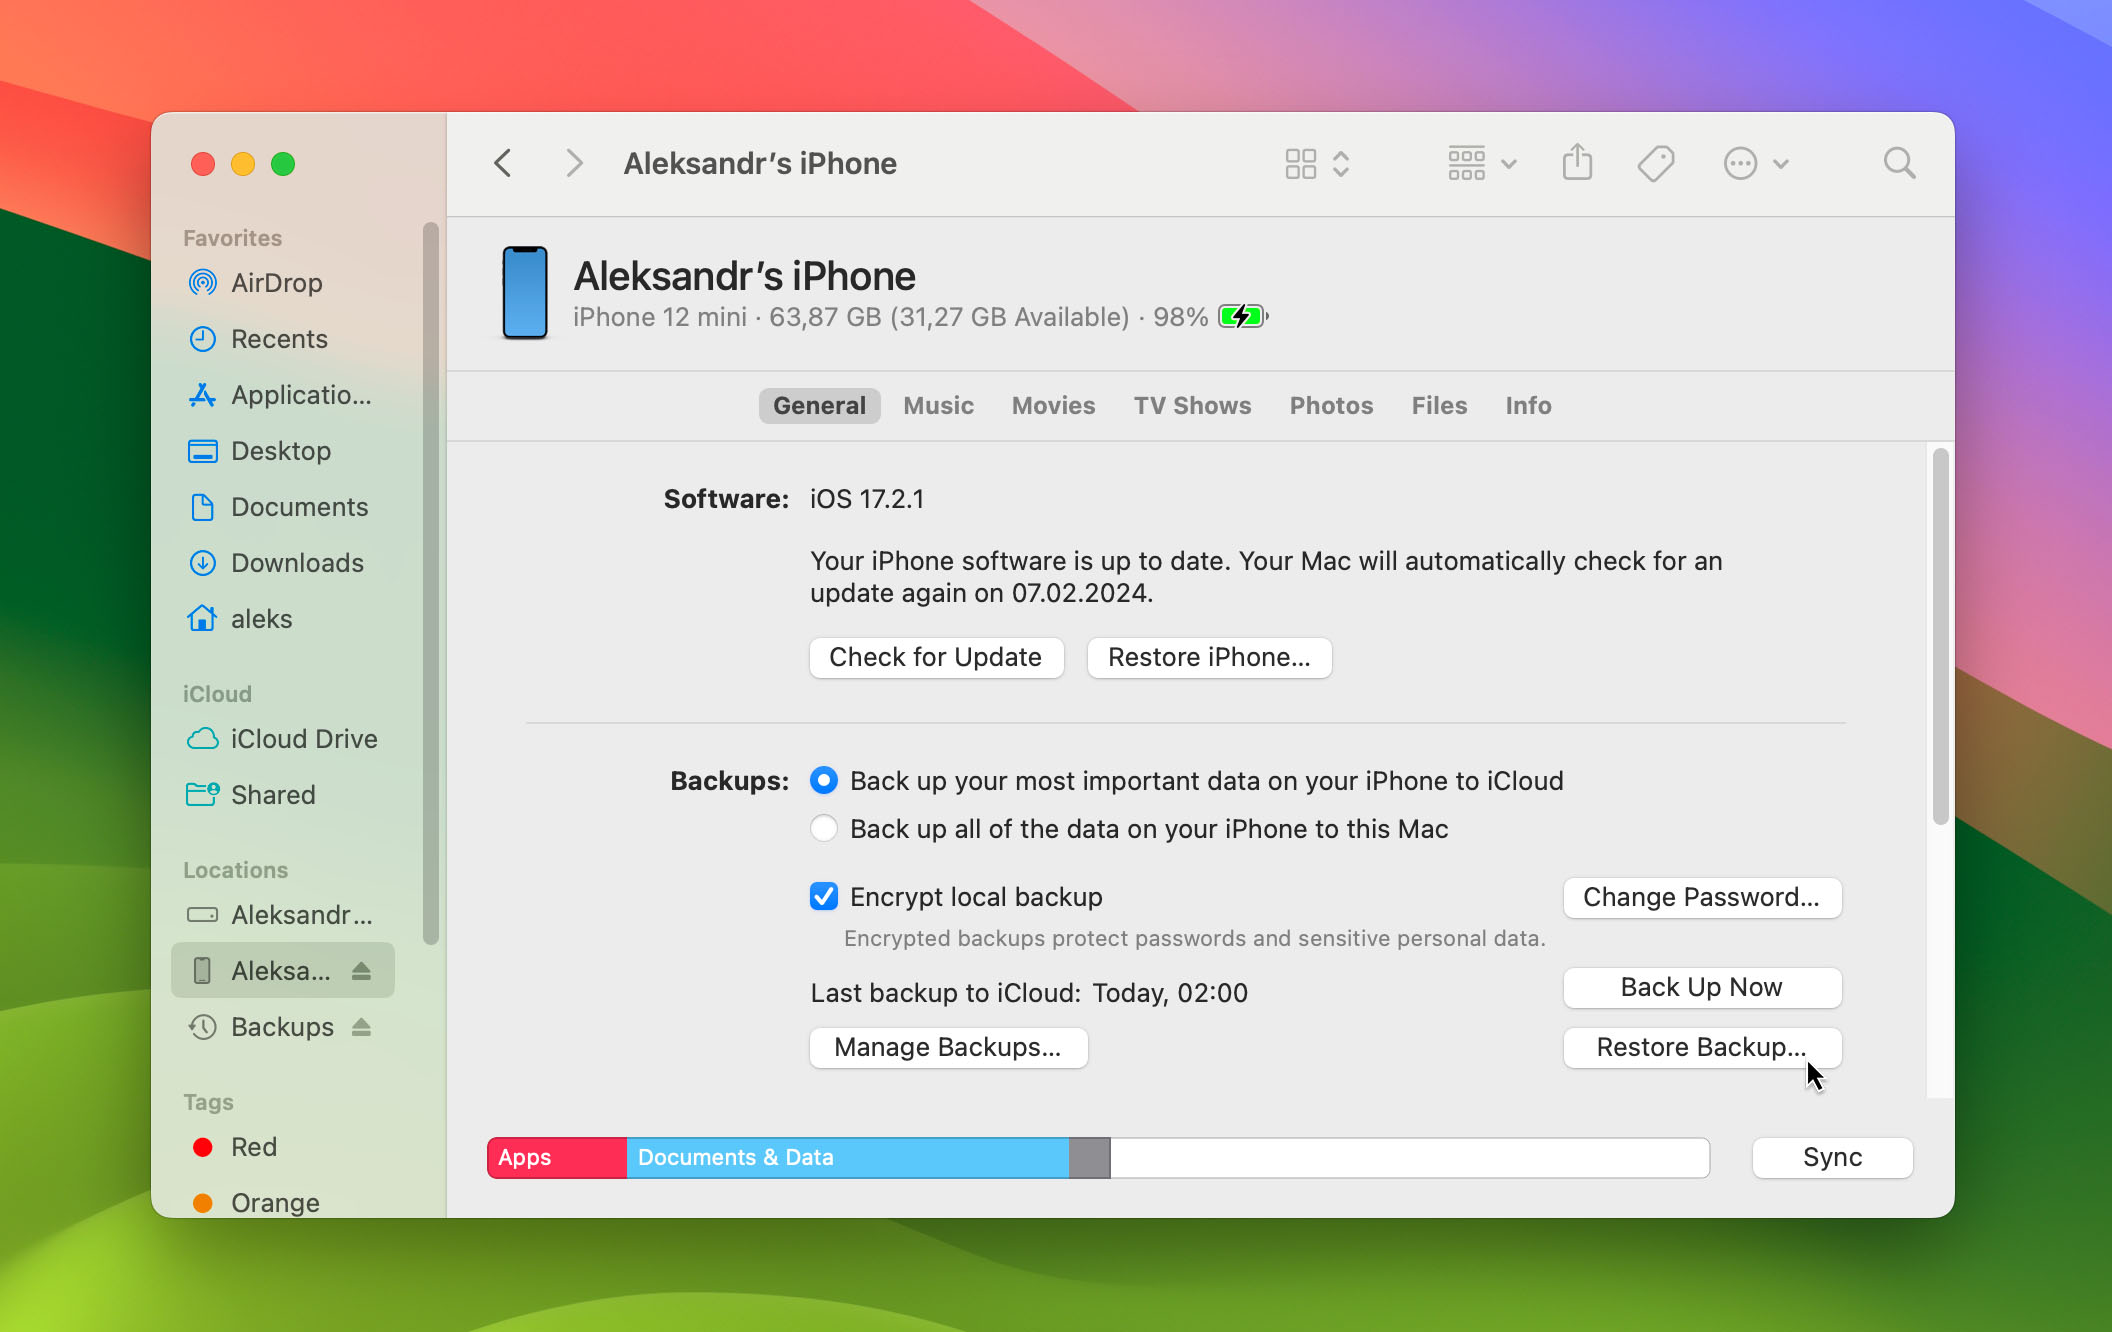This screenshot has height=1332, width=2112.
Task: Enable backing up all data to this Mac
Action: 823,828
